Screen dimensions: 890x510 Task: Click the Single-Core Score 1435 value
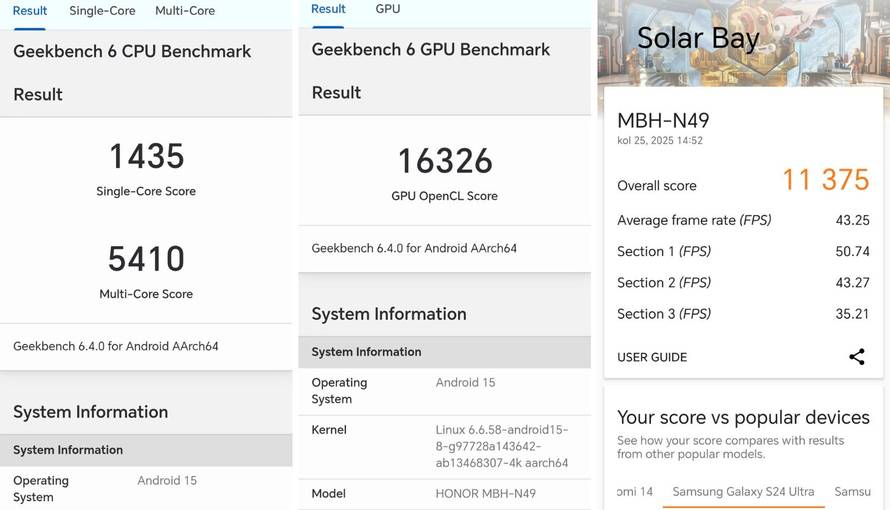pyautogui.click(x=146, y=157)
